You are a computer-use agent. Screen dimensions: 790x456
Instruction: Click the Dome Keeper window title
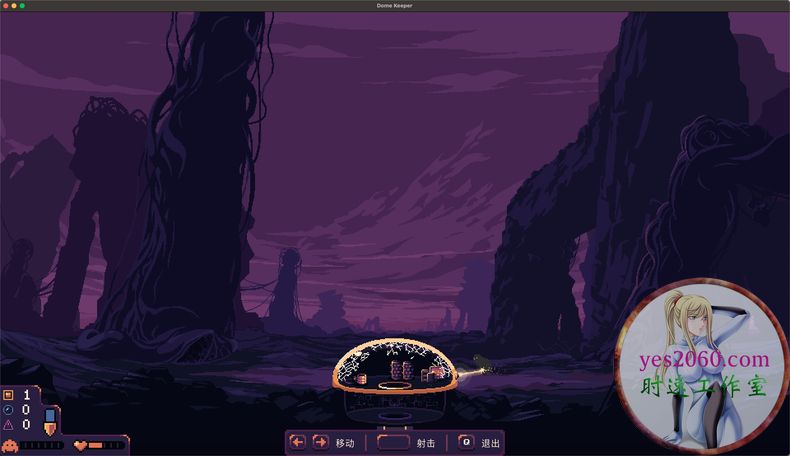click(394, 6)
